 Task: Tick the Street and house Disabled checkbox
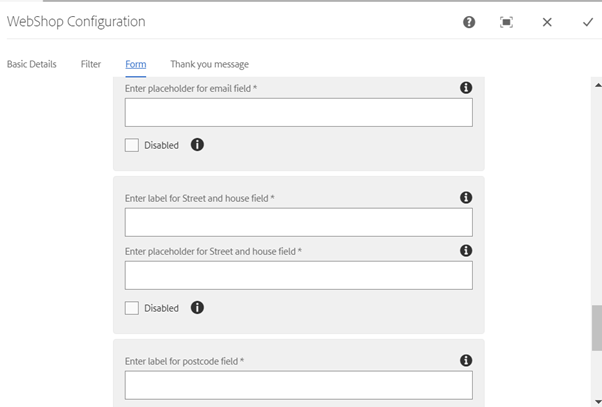(132, 308)
